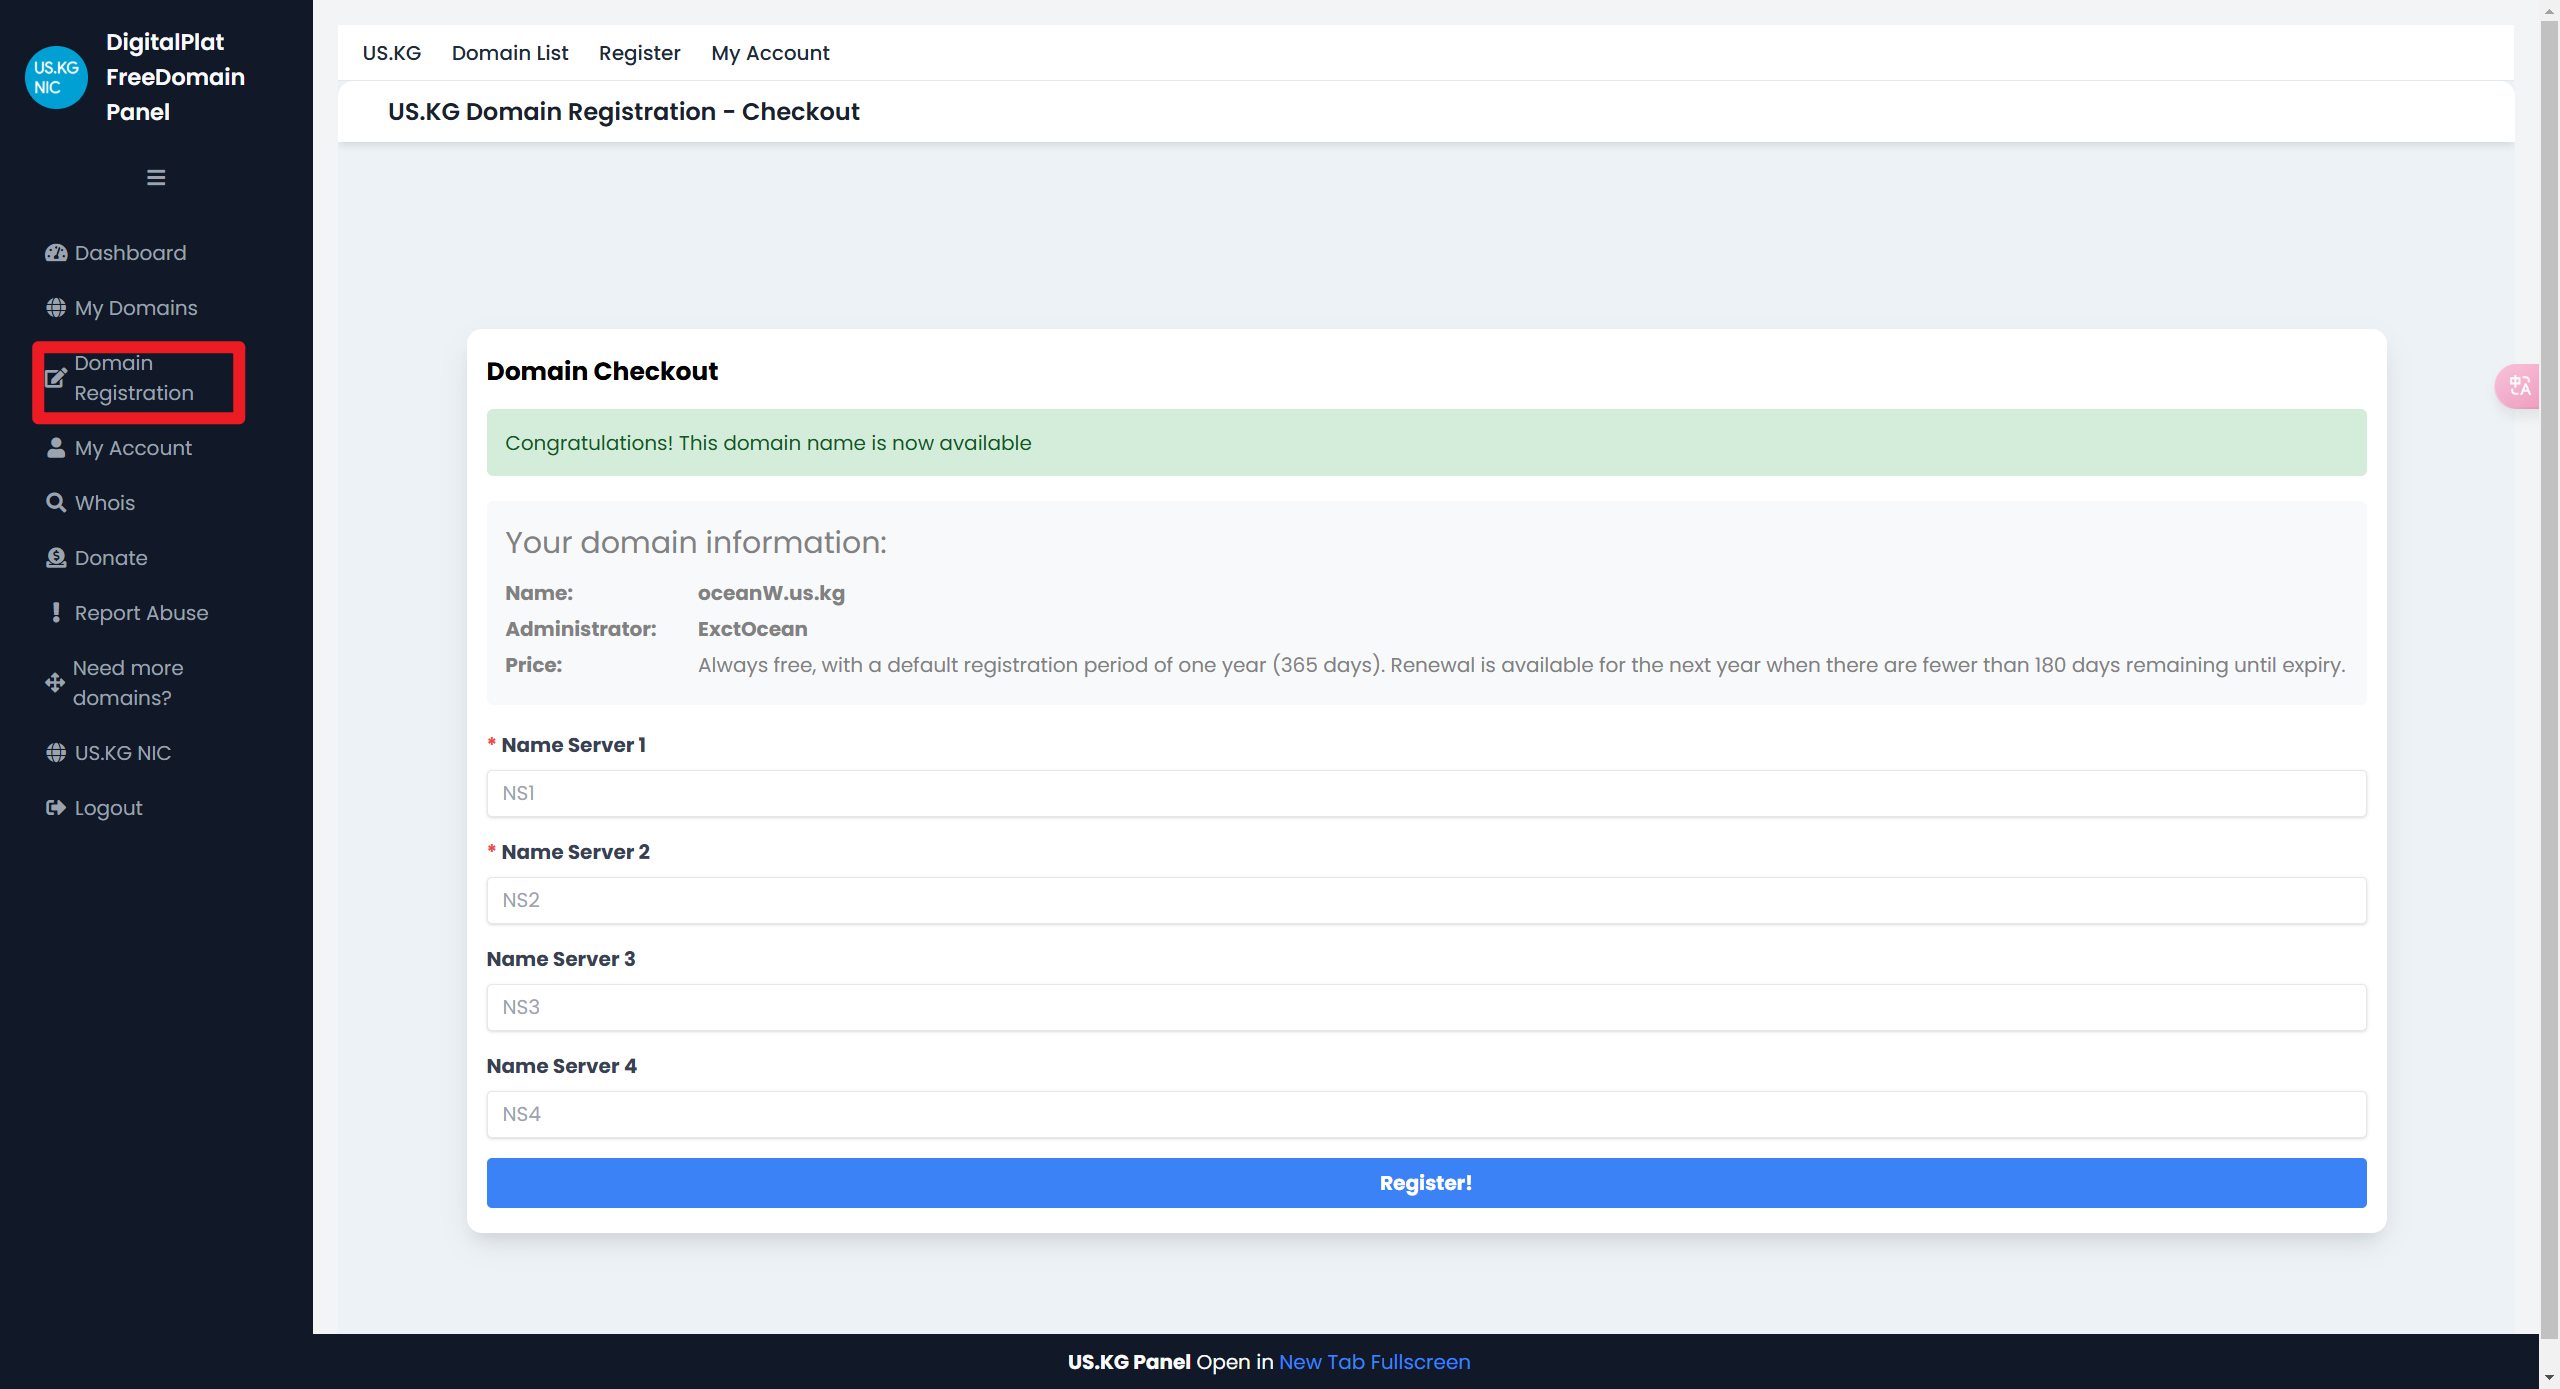Focus the Name Server 1 input
The width and height of the screenshot is (2560, 1389).
point(1425,793)
